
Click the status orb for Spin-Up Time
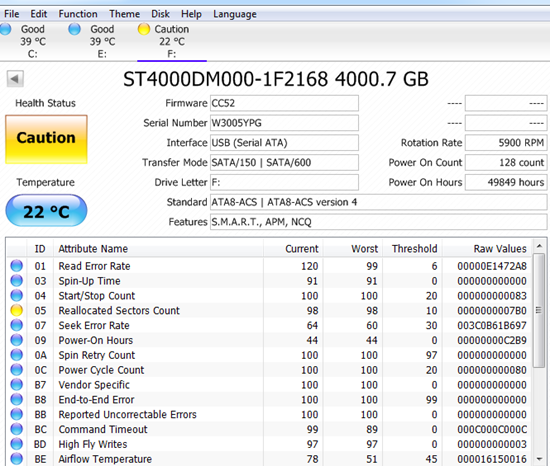pos(16,281)
